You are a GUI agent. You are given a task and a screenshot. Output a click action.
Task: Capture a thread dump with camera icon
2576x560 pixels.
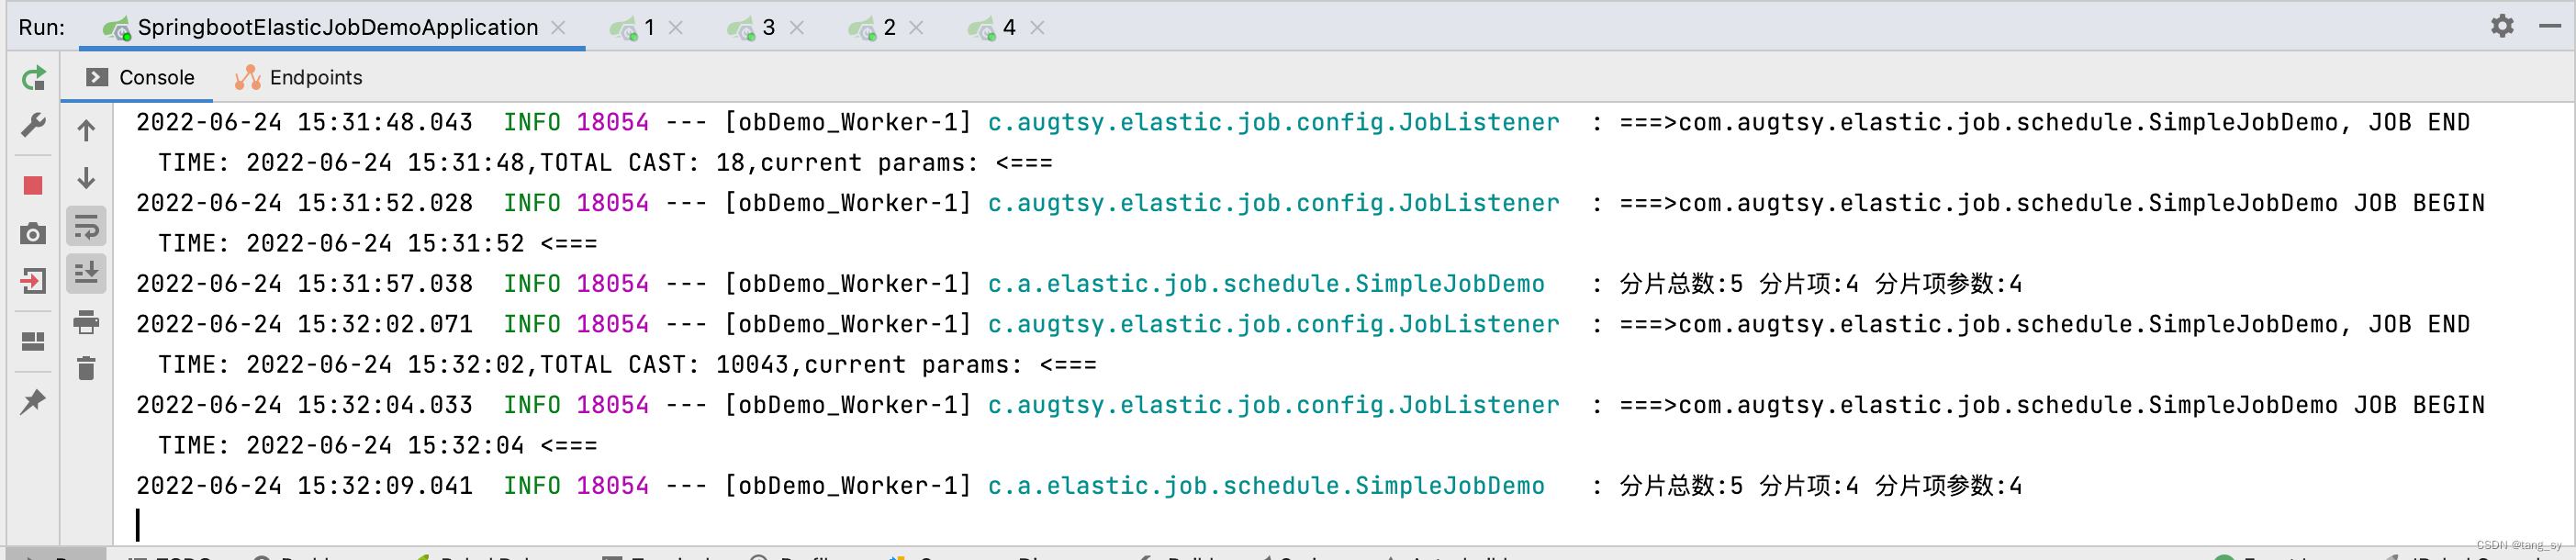coord(33,232)
